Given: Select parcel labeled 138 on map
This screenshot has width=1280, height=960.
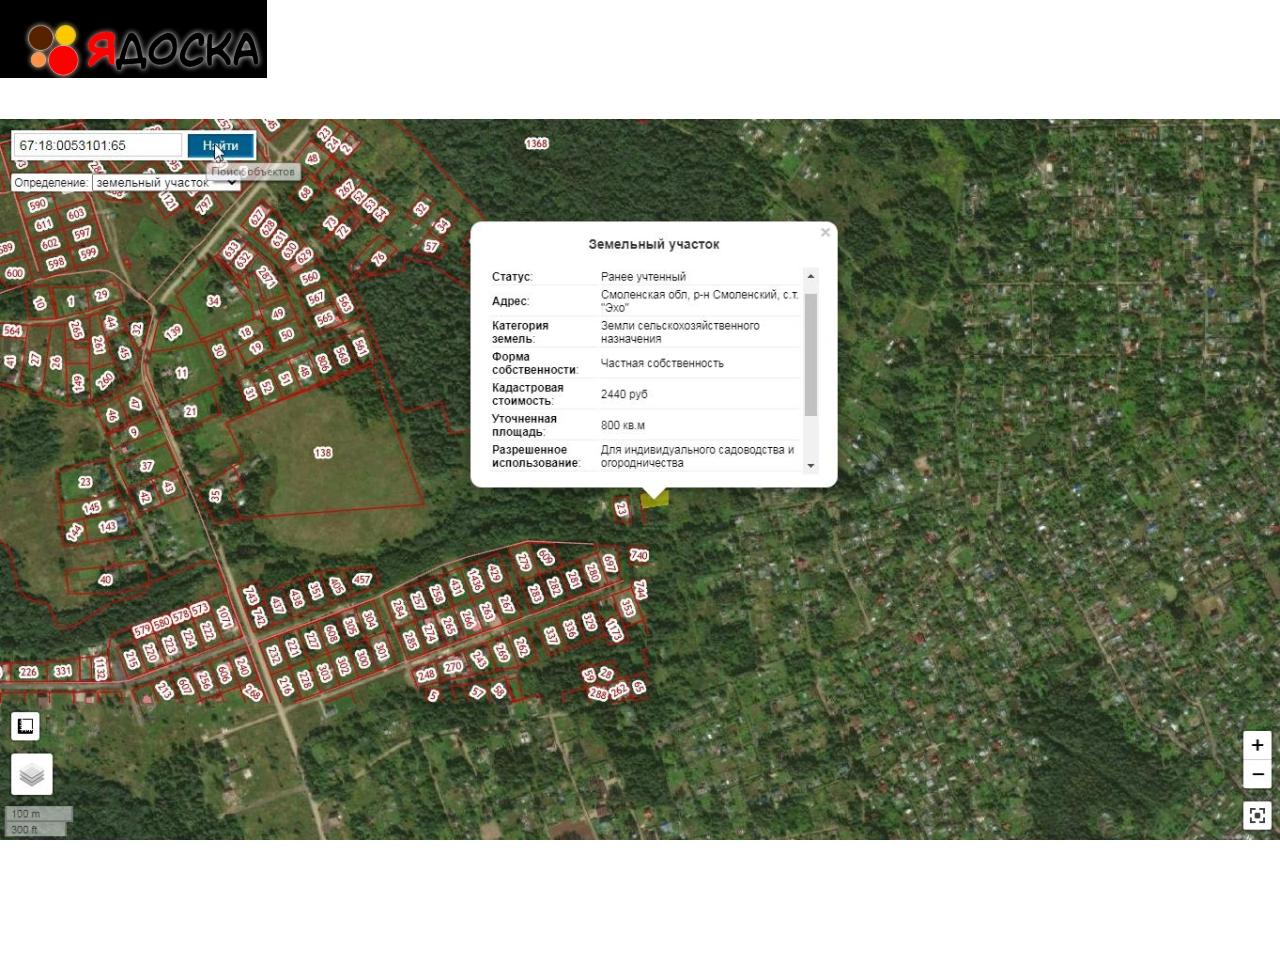Looking at the screenshot, I should pyautogui.click(x=322, y=453).
